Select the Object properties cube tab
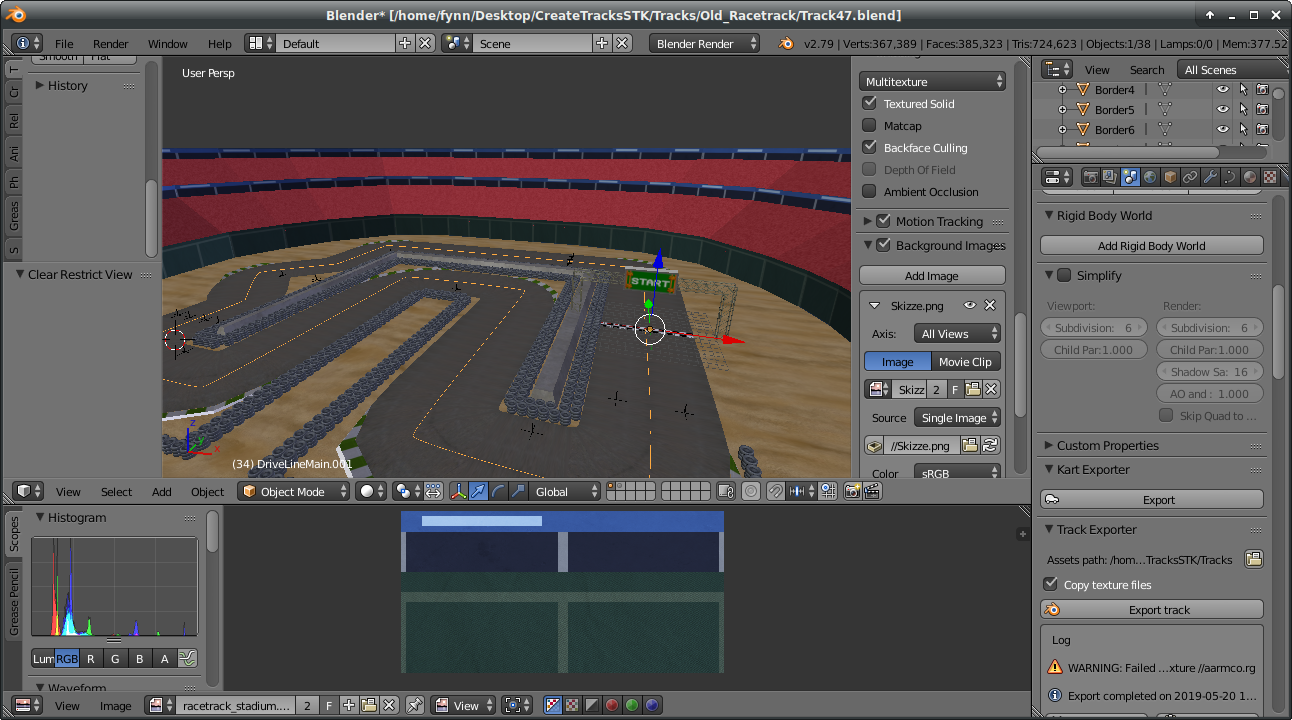 1170,177
